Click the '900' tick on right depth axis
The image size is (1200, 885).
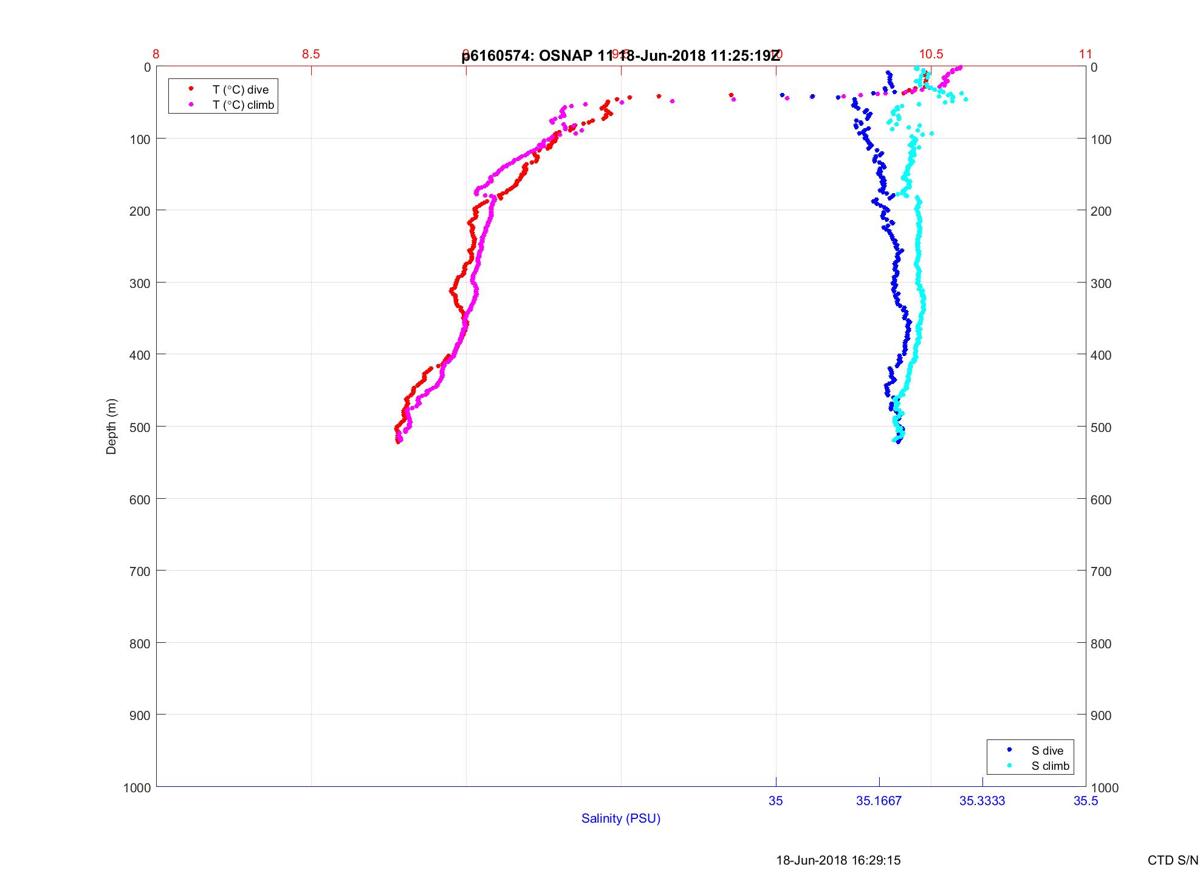point(1102,715)
